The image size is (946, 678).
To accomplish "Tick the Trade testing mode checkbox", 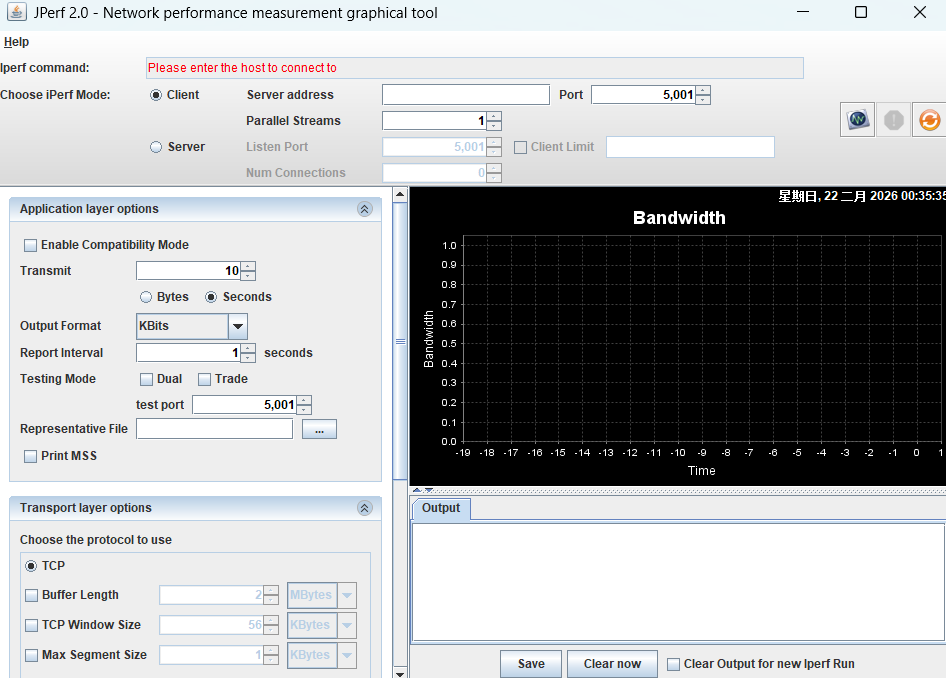I will click(x=205, y=379).
